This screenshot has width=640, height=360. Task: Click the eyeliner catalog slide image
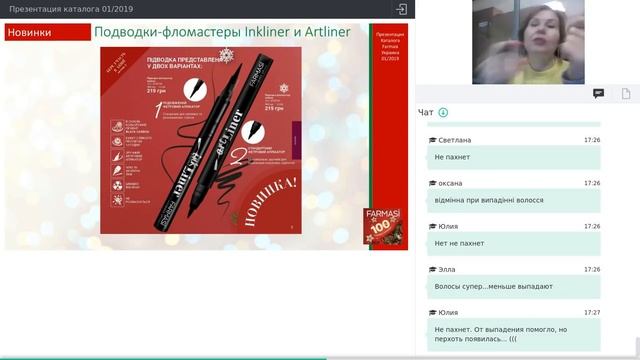pyautogui.click(x=201, y=140)
